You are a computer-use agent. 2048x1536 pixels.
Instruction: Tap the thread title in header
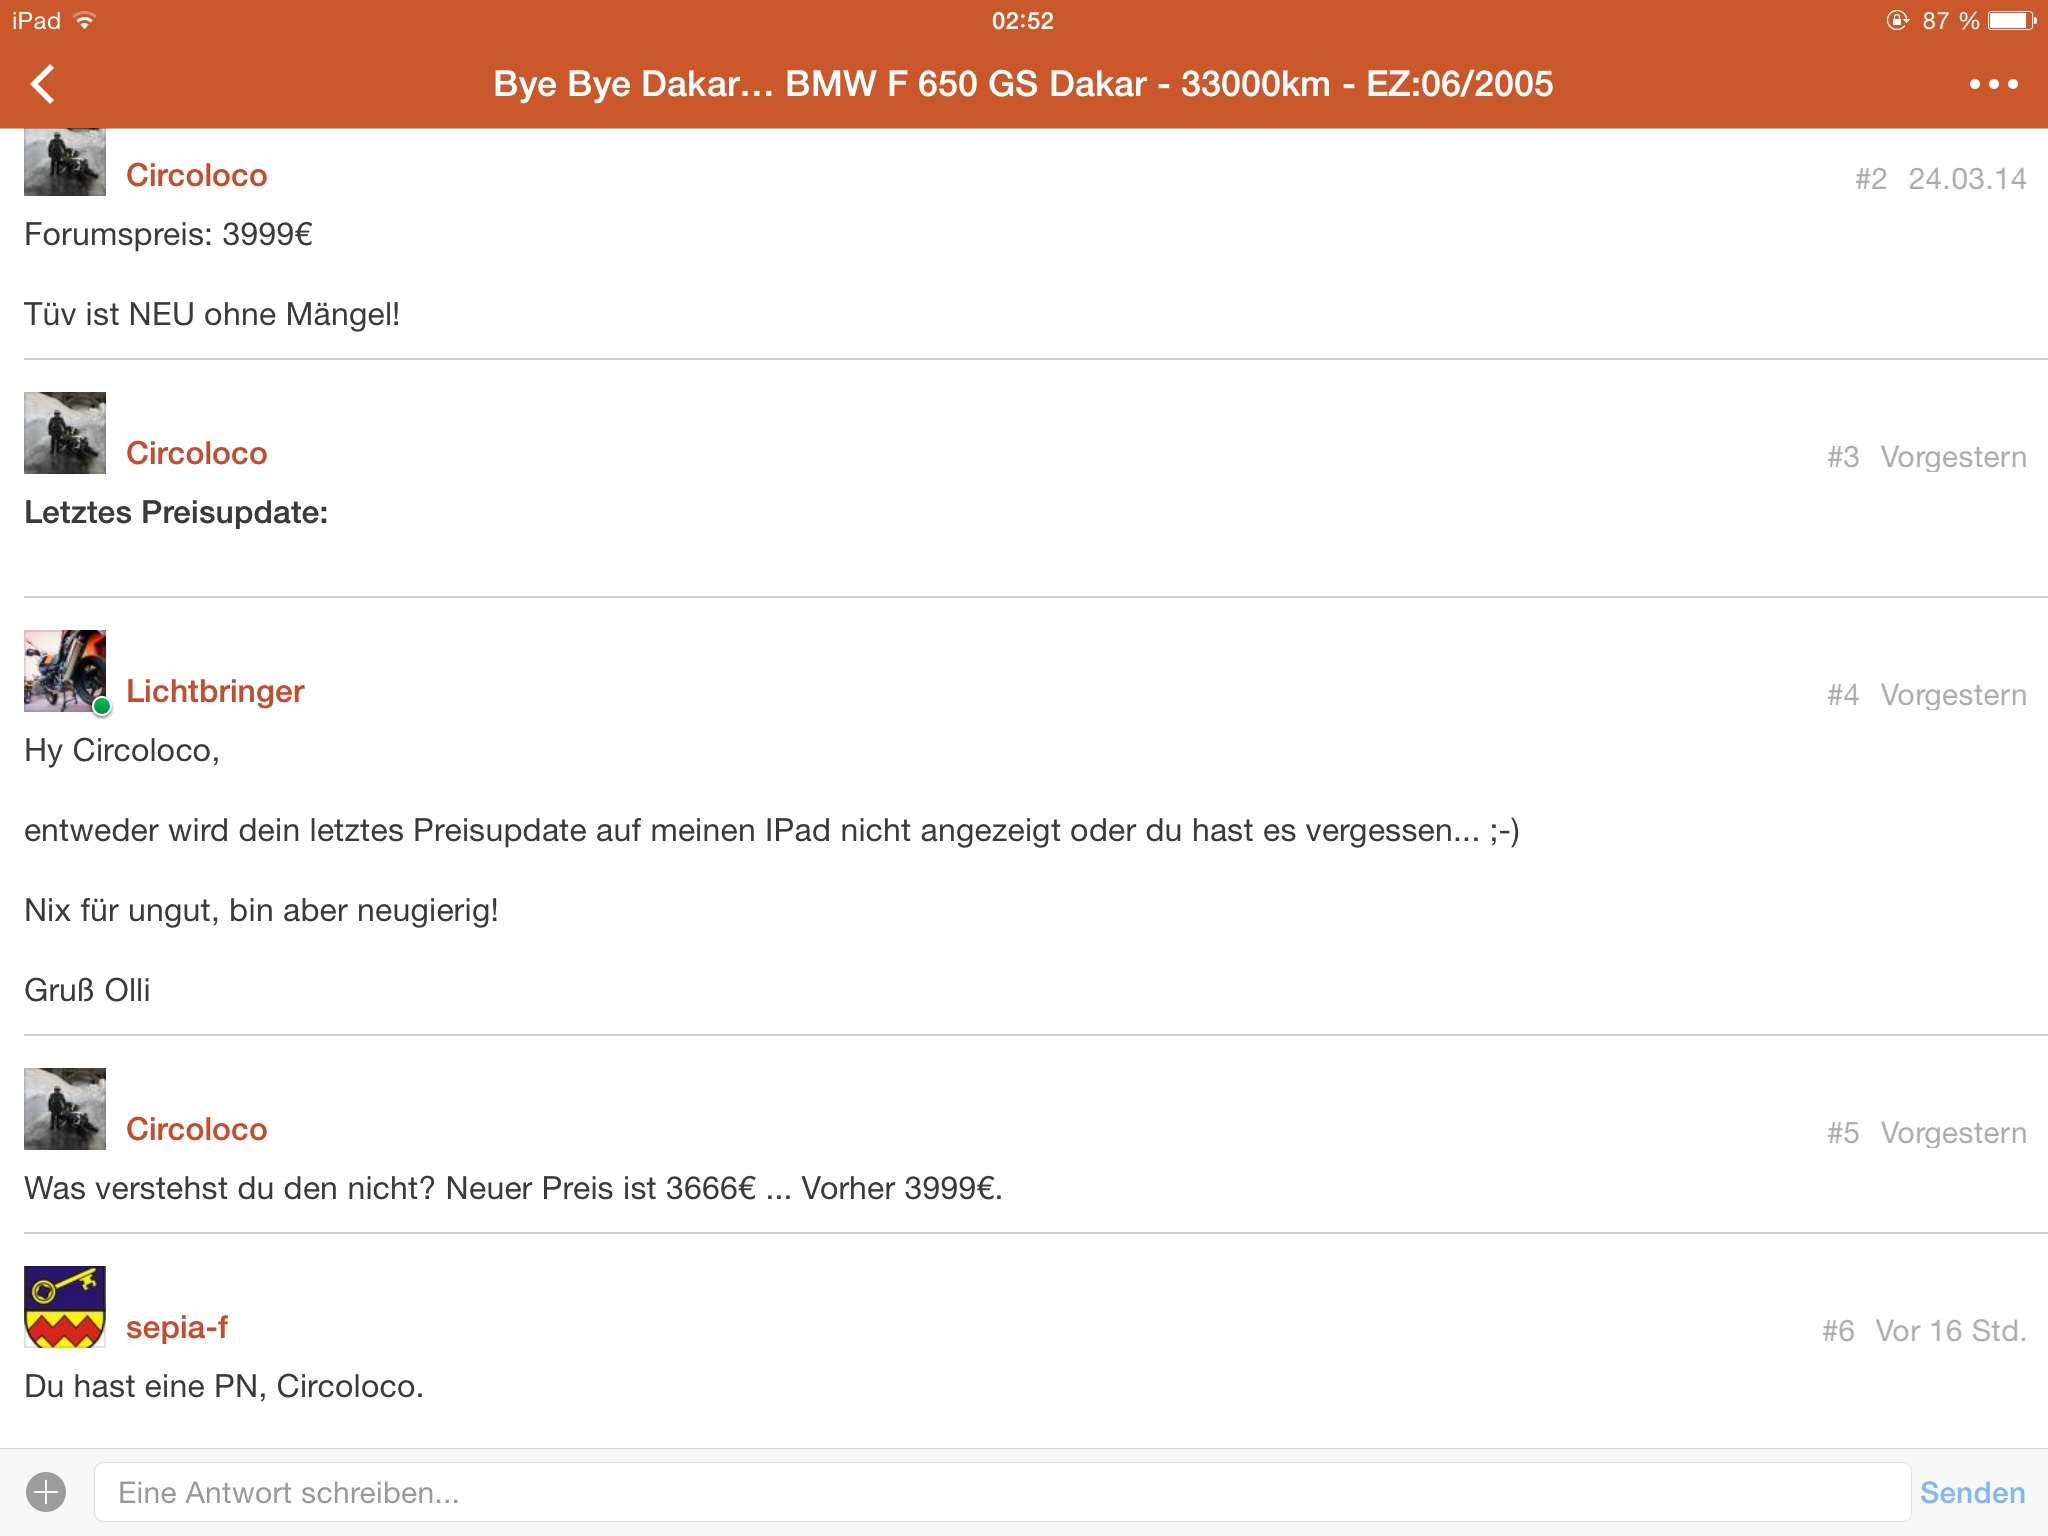[x=1023, y=84]
